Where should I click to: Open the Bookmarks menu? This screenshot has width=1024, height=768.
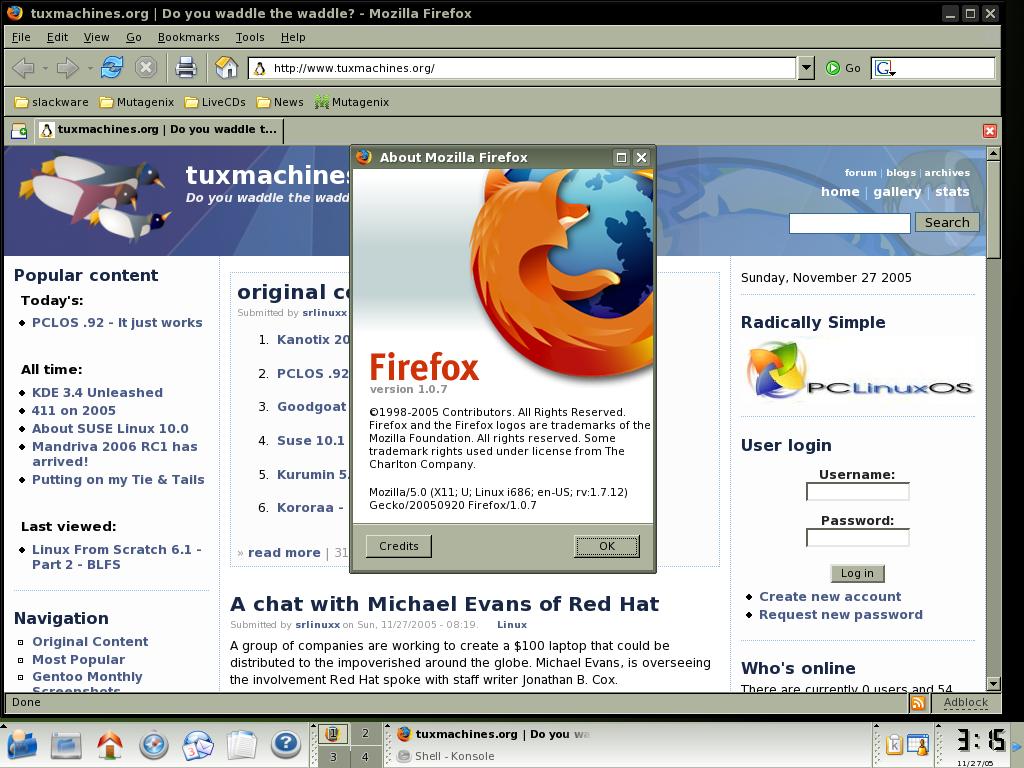[x=188, y=37]
